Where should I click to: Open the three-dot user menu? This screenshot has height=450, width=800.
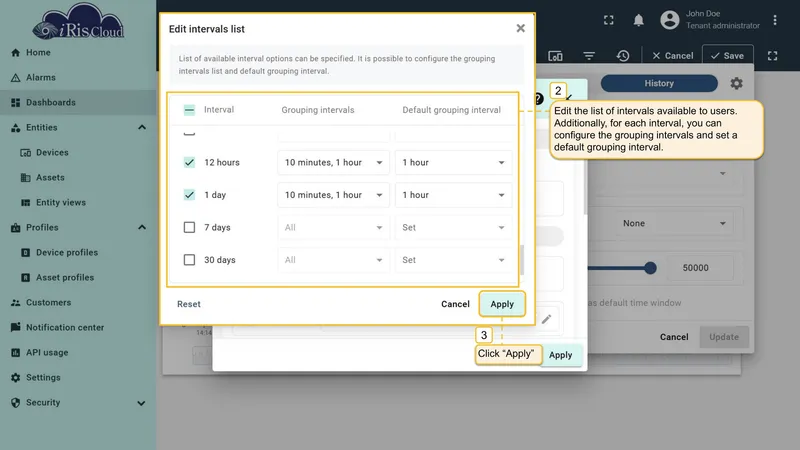[x=774, y=20]
